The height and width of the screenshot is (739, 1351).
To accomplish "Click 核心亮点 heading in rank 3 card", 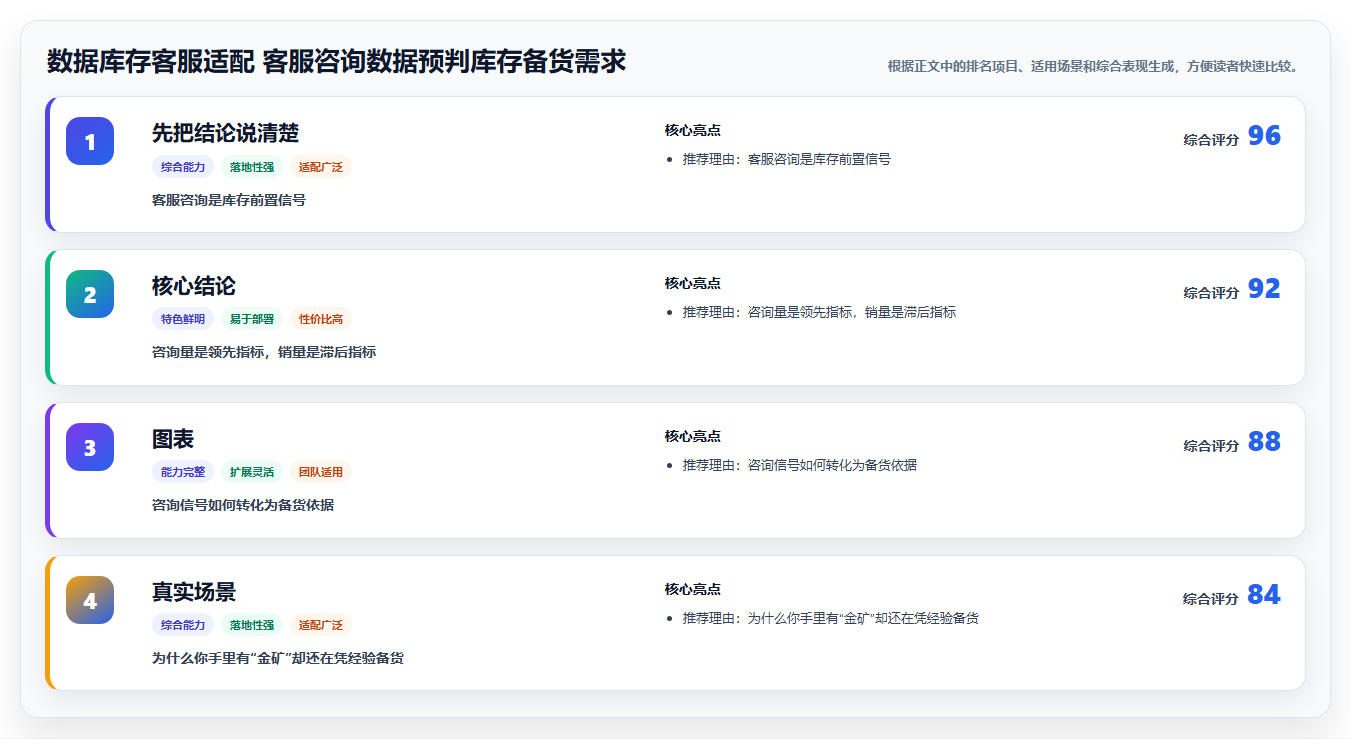I will [693, 436].
